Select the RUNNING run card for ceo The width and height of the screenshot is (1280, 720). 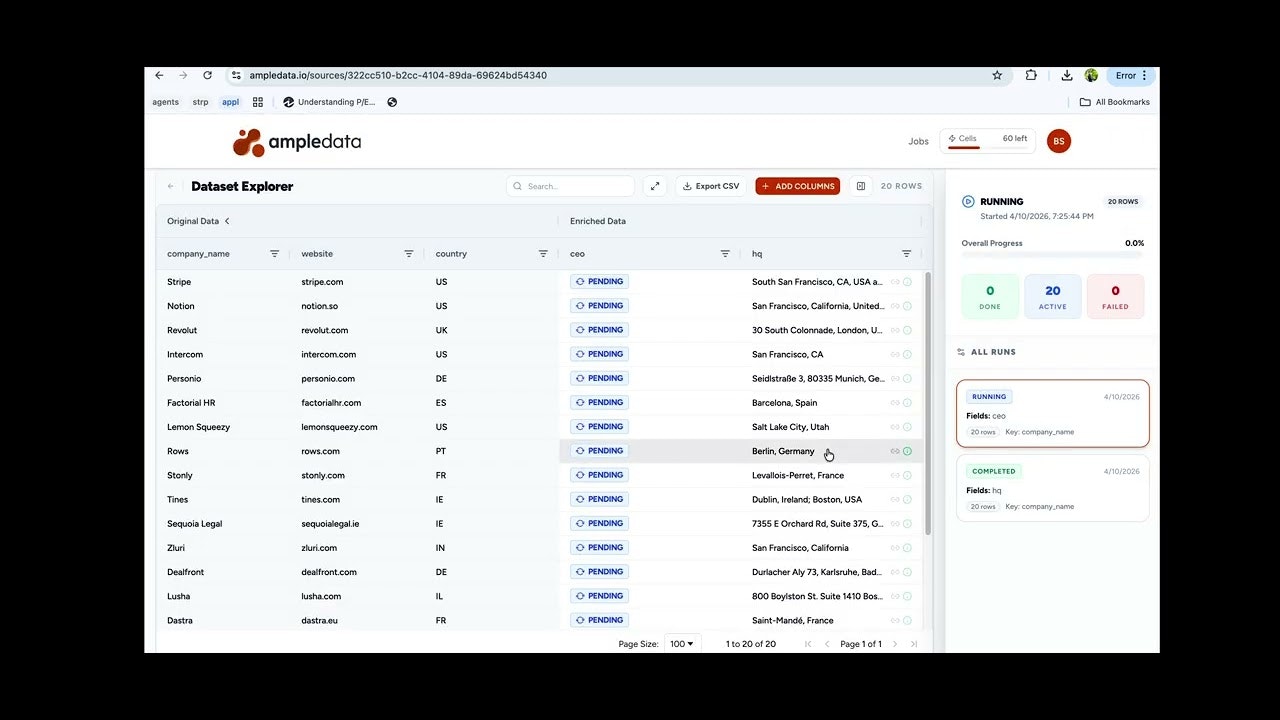[1053, 413]
